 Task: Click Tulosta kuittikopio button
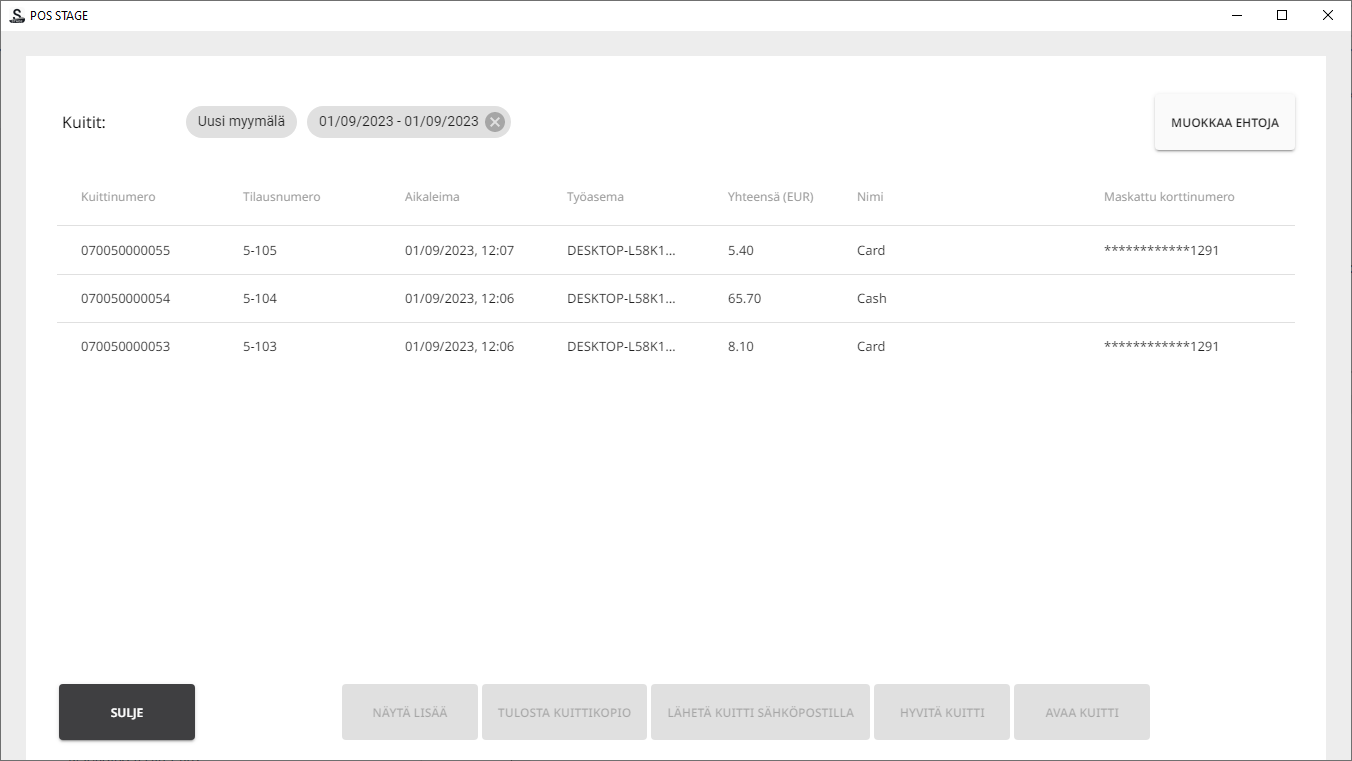564,713
